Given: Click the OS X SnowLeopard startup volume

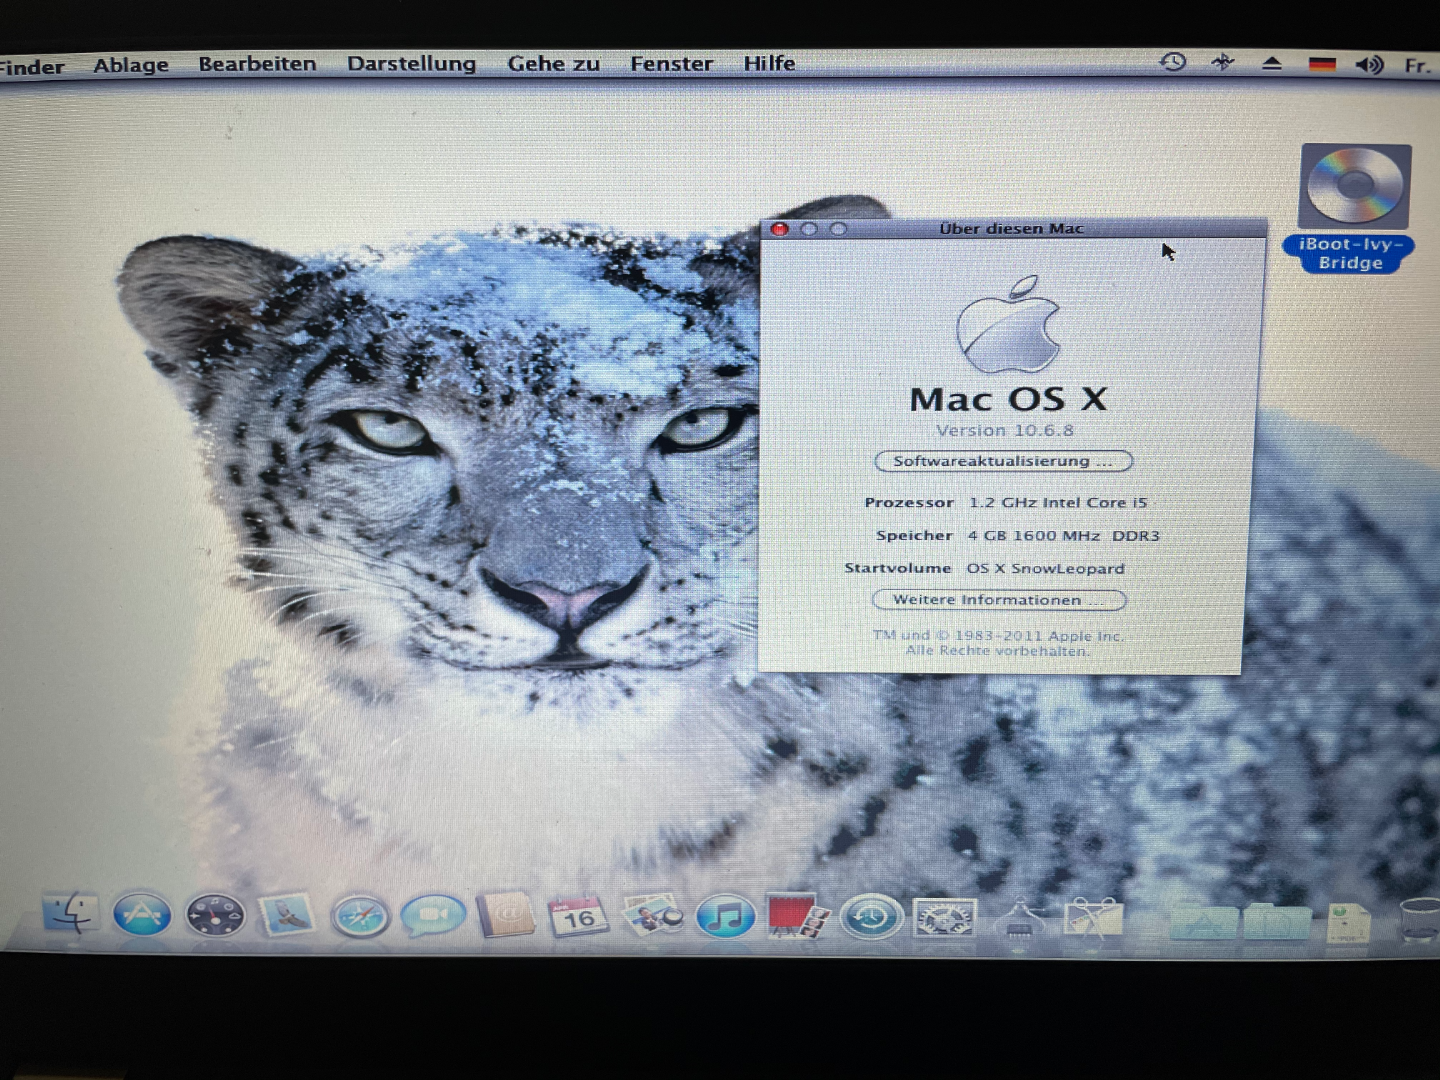Looking at the screenshot, I should pyautogui.click(x=1045, y=568).
